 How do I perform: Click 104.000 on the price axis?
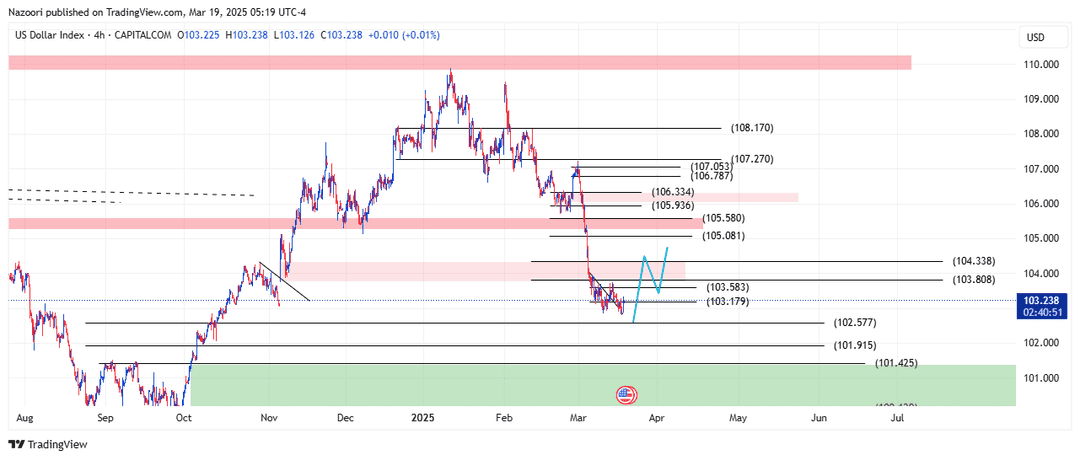1041,274
